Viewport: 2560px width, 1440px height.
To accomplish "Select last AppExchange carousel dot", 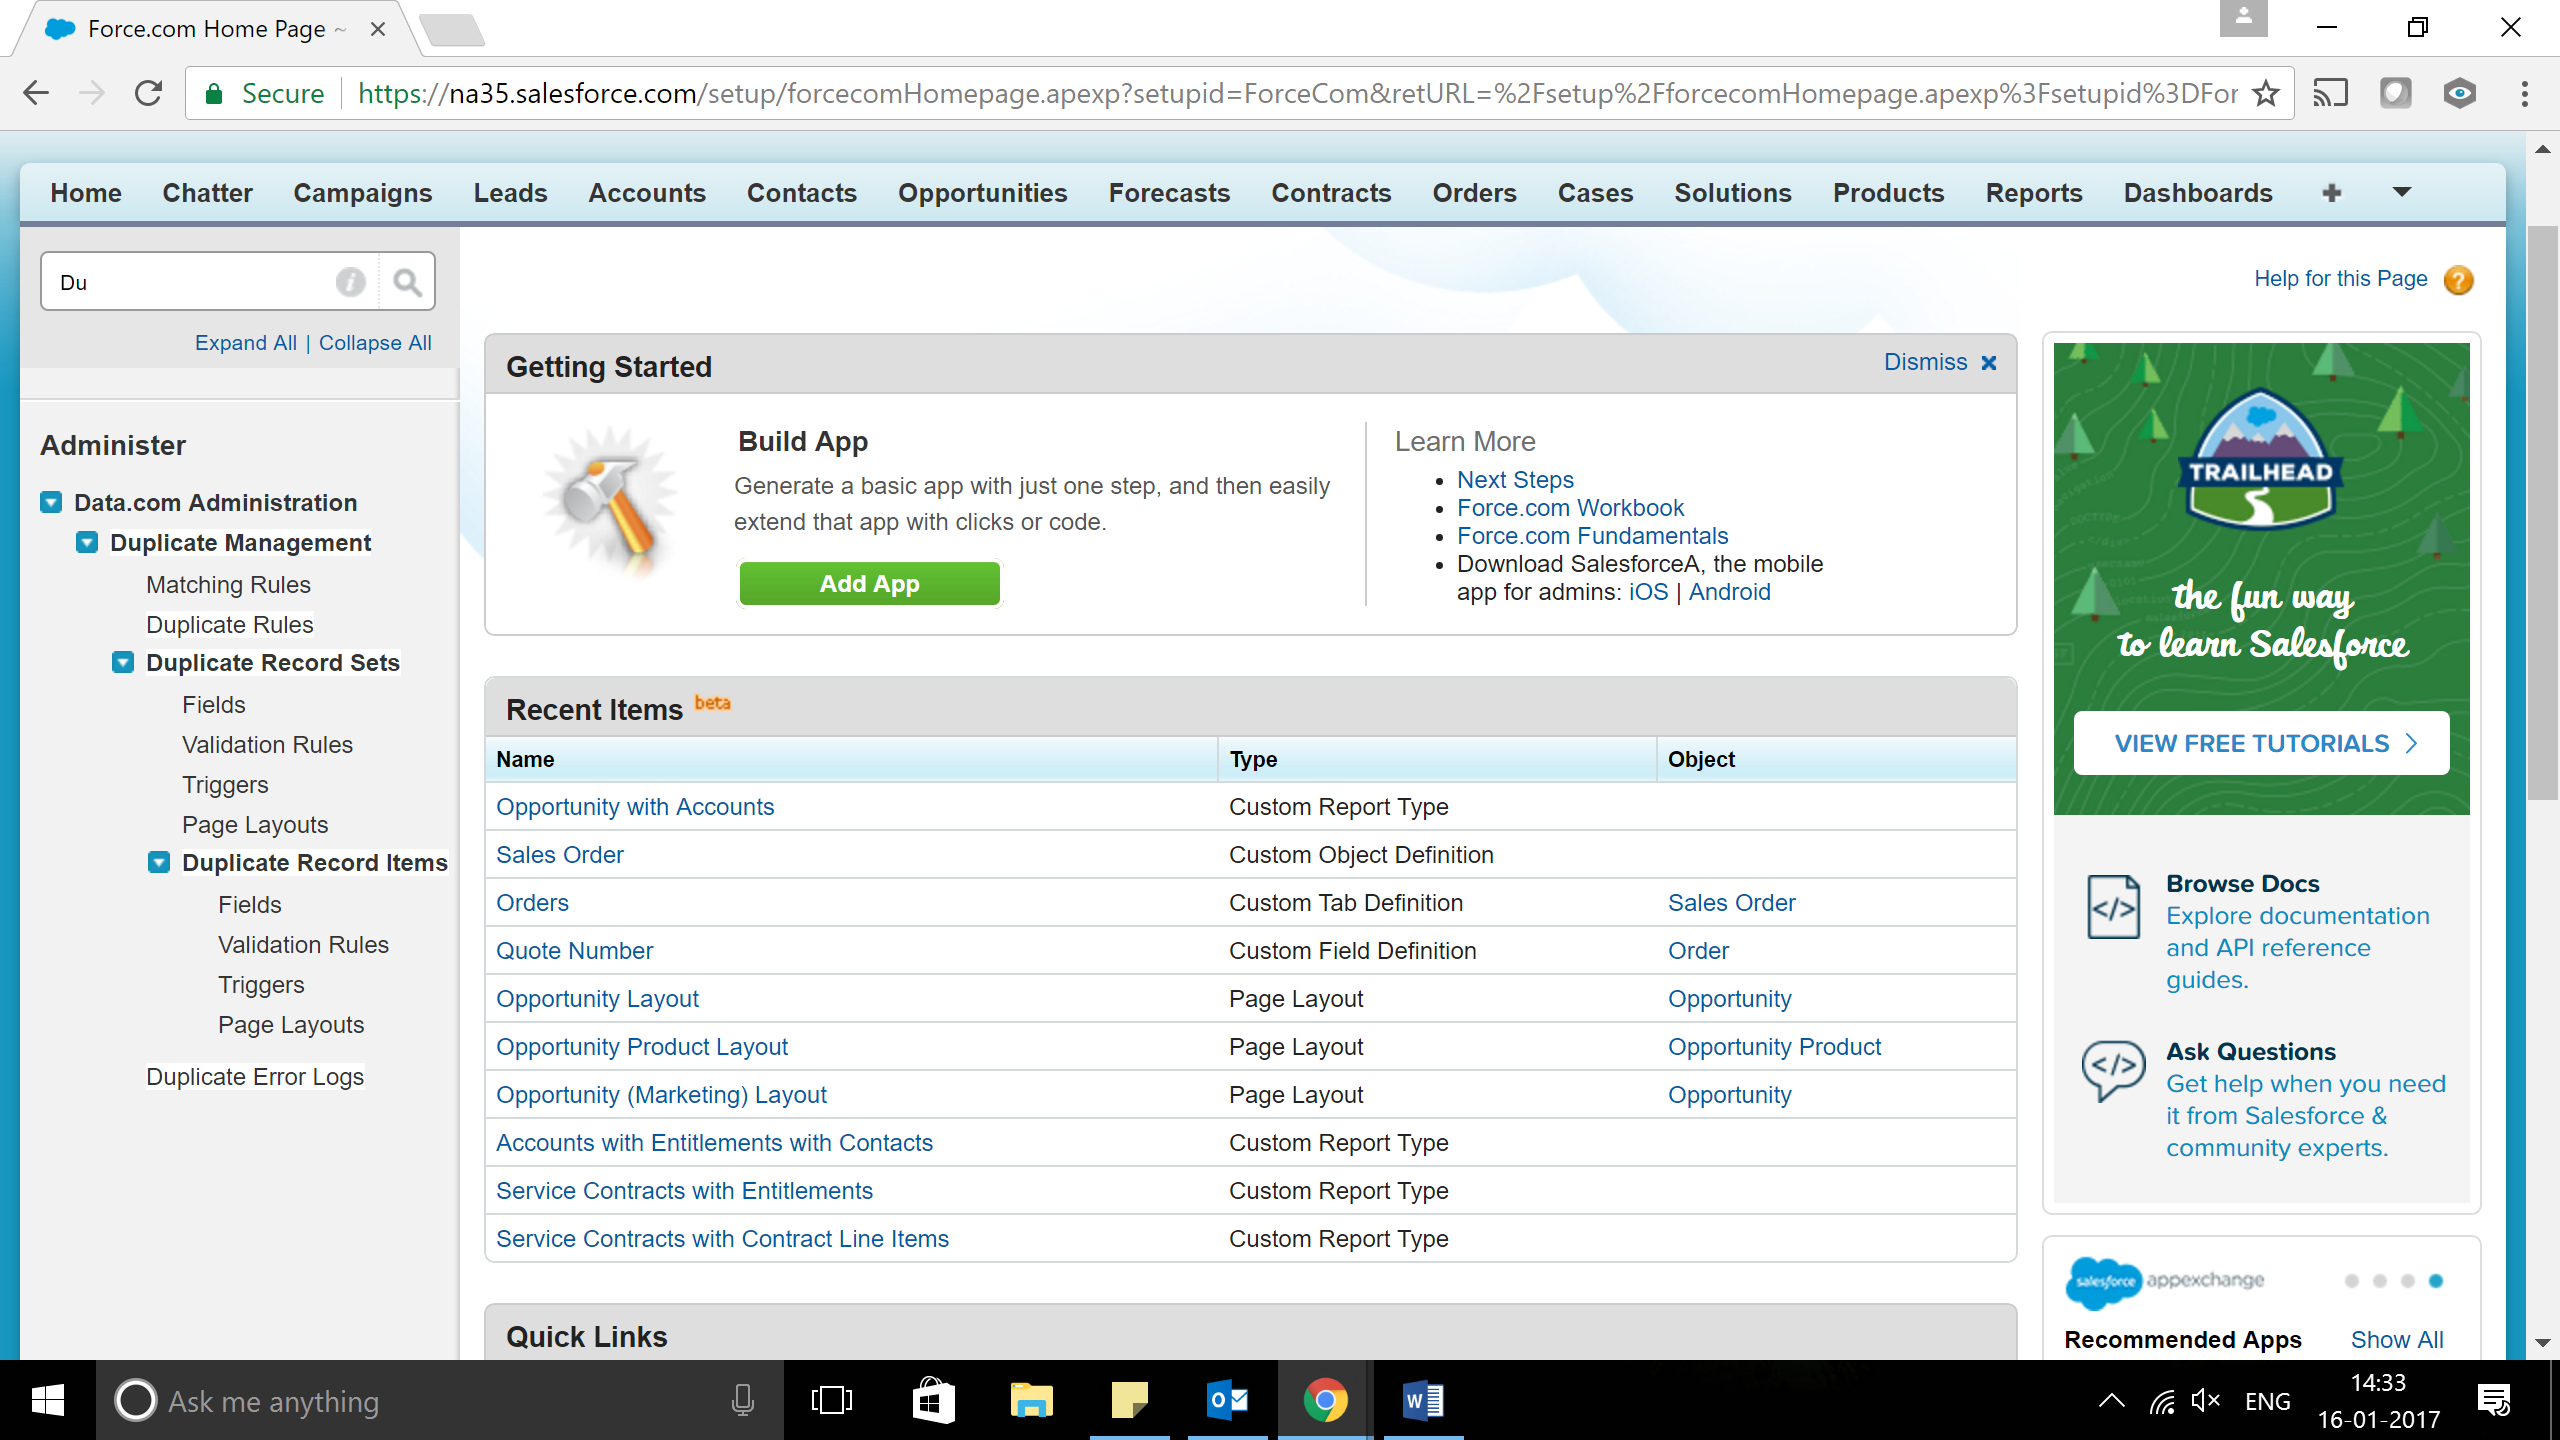I will (2436, 1281).
